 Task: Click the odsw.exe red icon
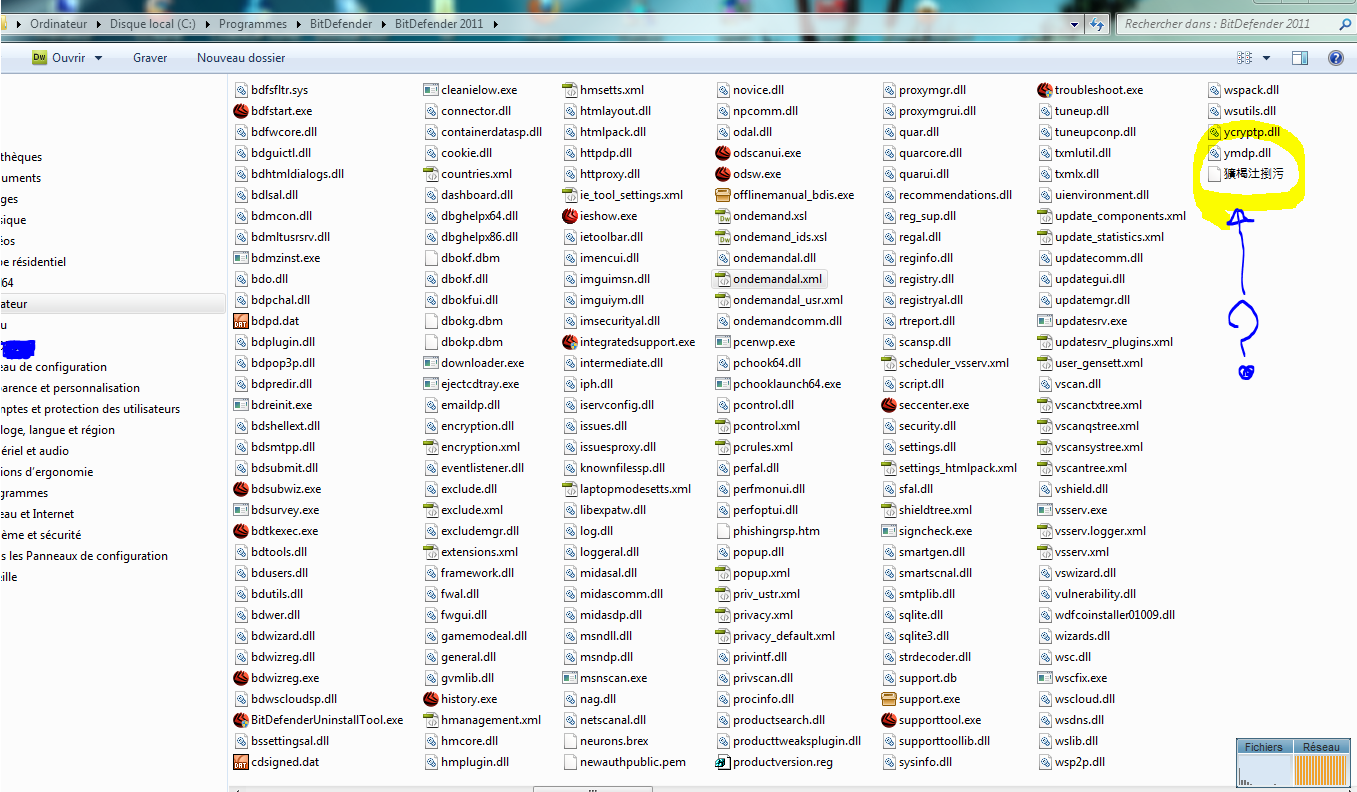pos(723,174)
